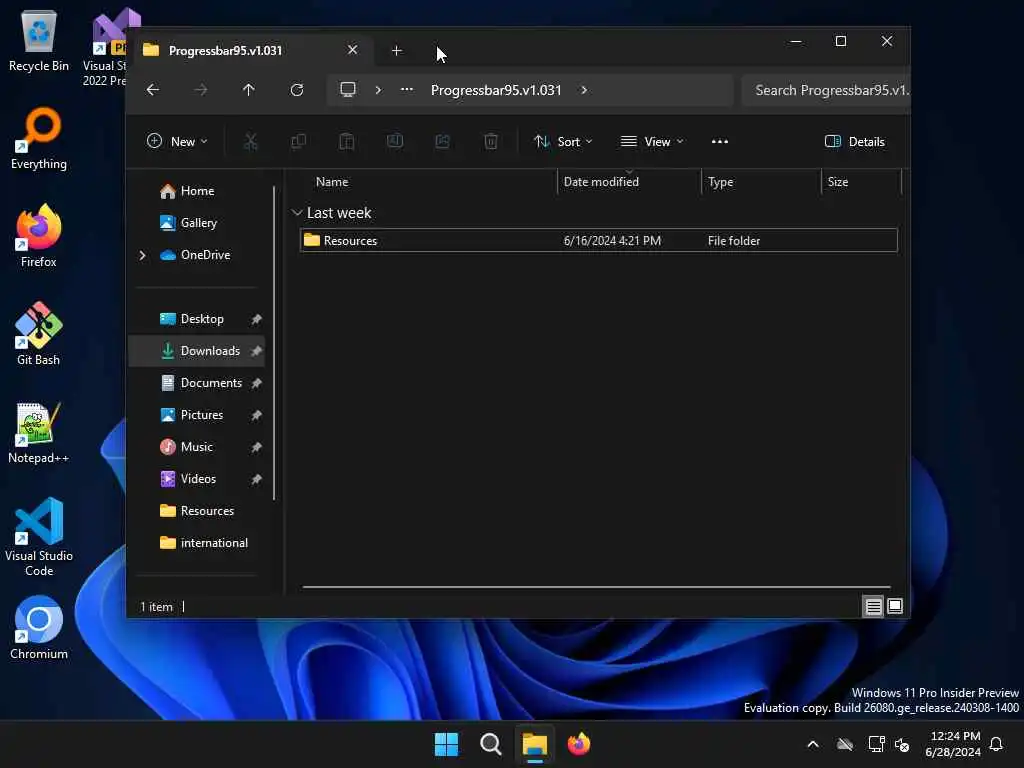
Task: Unpin Desktop using its pin icon
Action: tap(257, 319)
